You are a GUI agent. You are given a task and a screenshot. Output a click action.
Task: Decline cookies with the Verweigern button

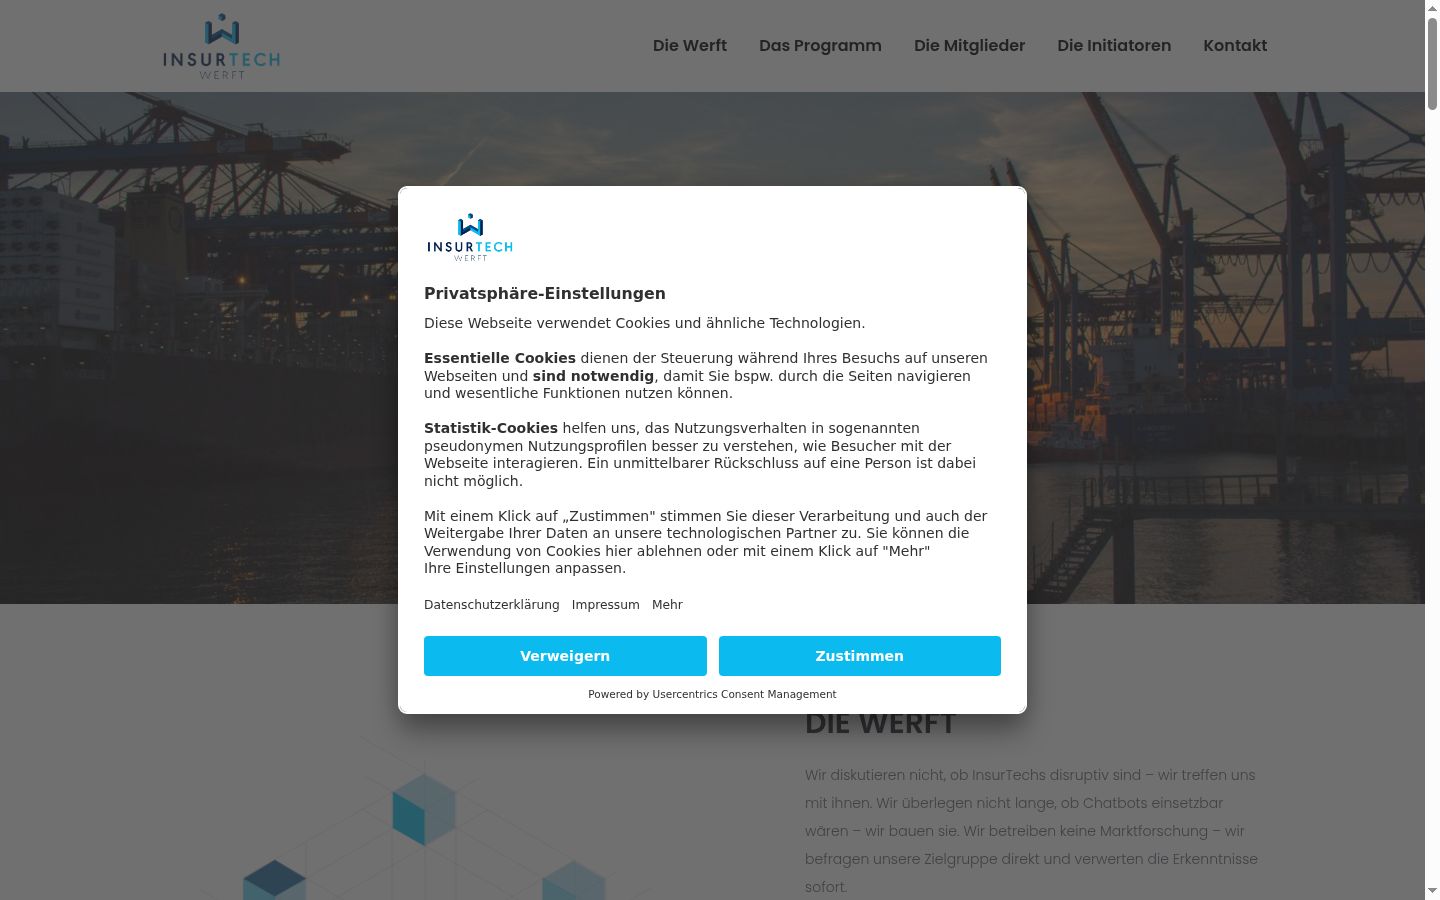tap(565, 656)
